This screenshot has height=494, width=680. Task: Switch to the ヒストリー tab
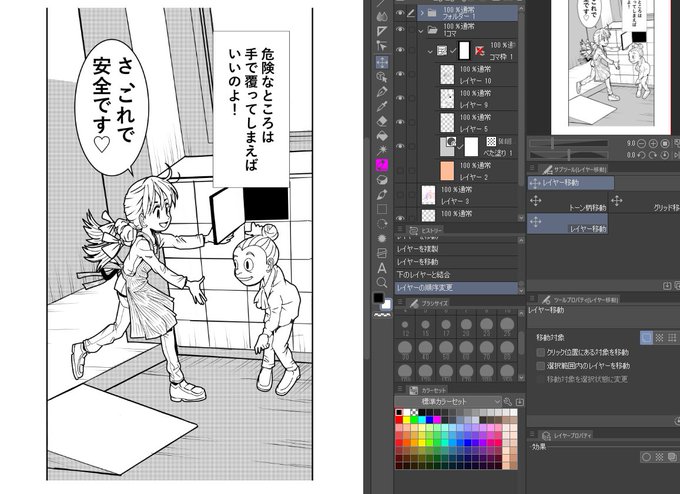click(x=425, y=230)
